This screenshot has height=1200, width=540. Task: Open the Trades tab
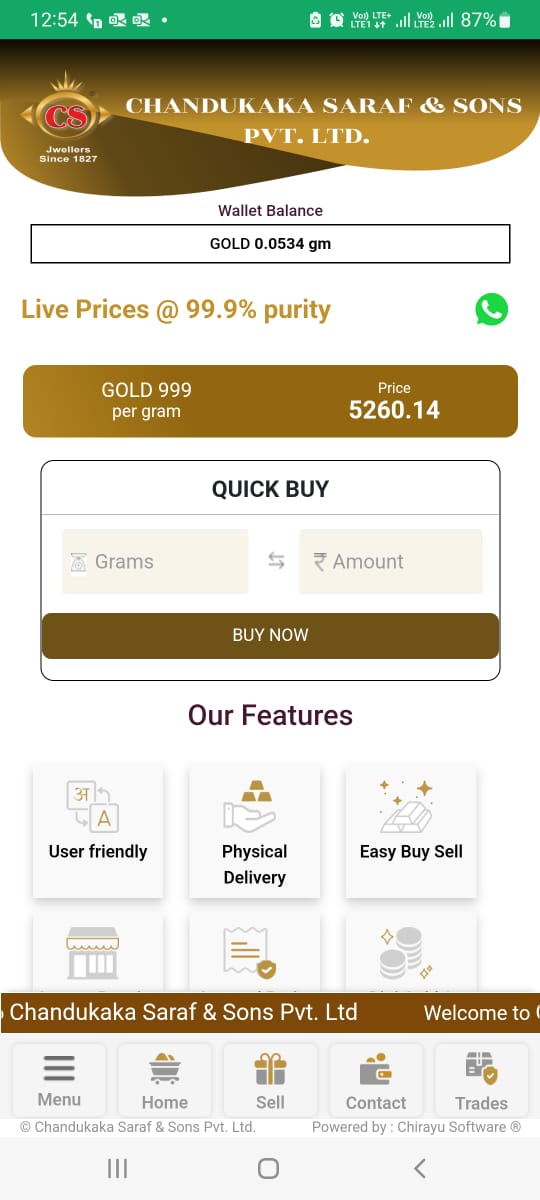(x=482, y=1080)
